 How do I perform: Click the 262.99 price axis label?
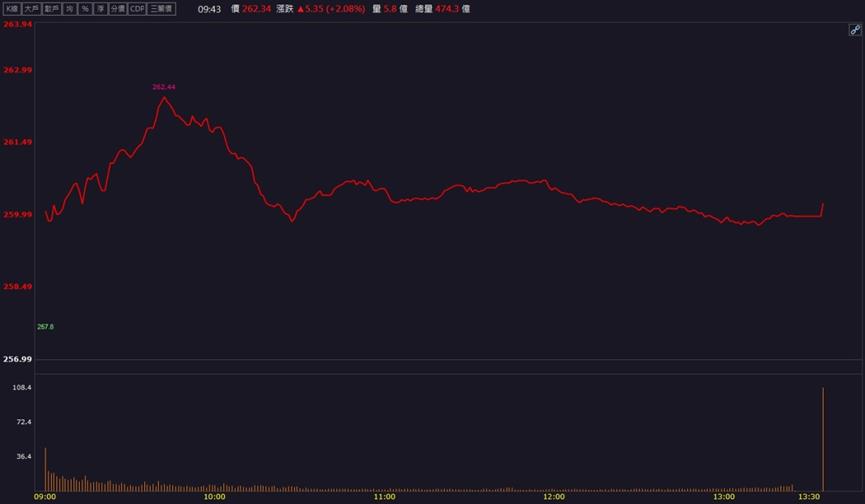click(x=18, y=70)
